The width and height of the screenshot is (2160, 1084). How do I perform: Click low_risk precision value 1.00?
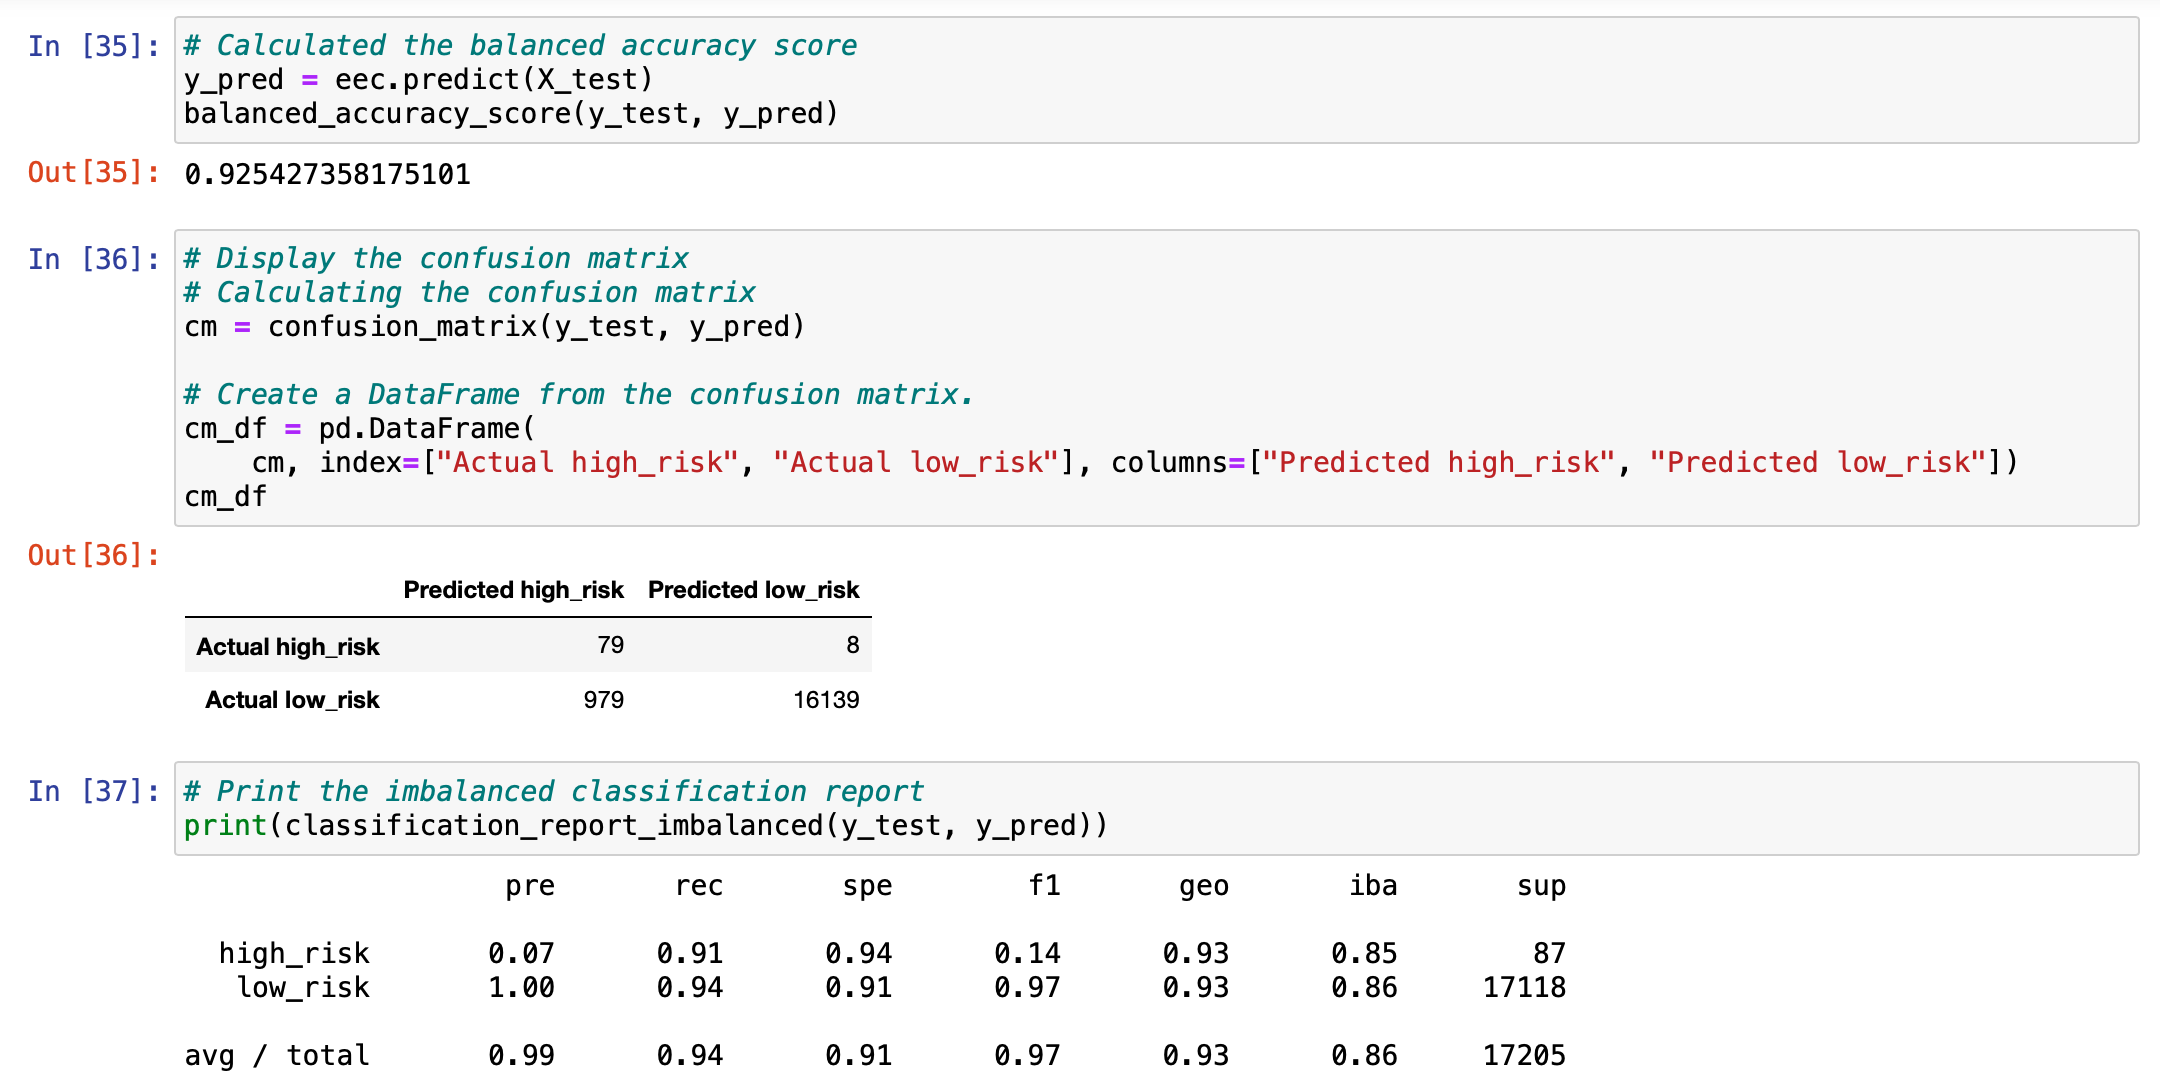(521, 988)
